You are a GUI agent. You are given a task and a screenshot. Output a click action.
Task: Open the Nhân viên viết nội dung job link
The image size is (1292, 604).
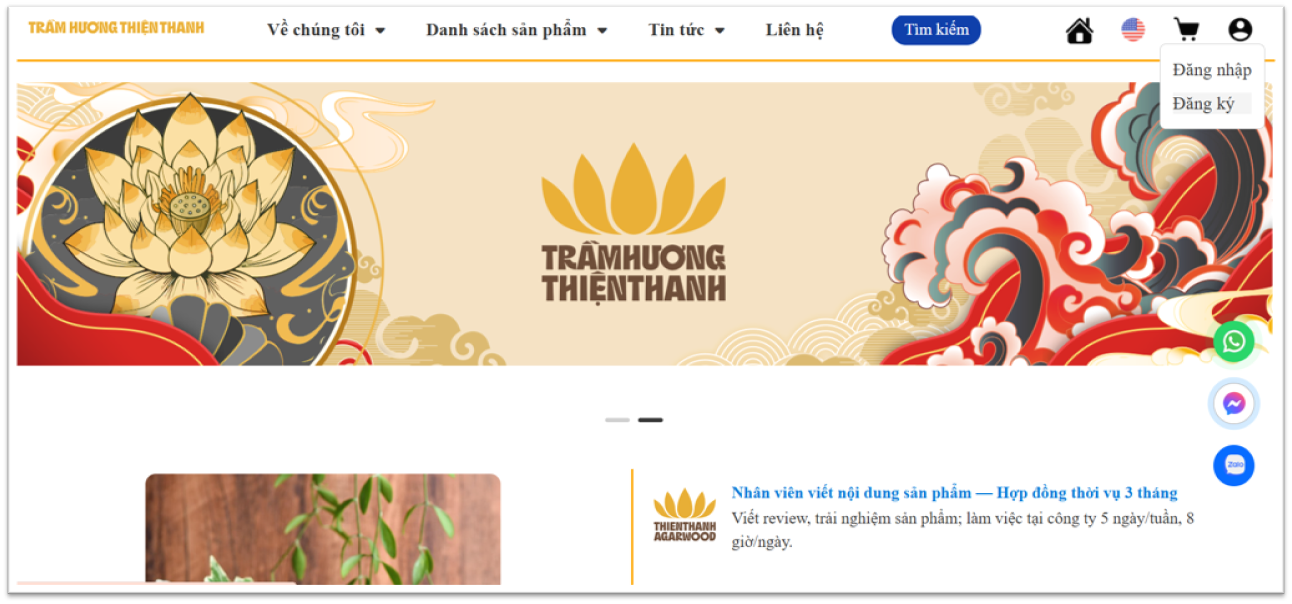(x=954, y=493)
